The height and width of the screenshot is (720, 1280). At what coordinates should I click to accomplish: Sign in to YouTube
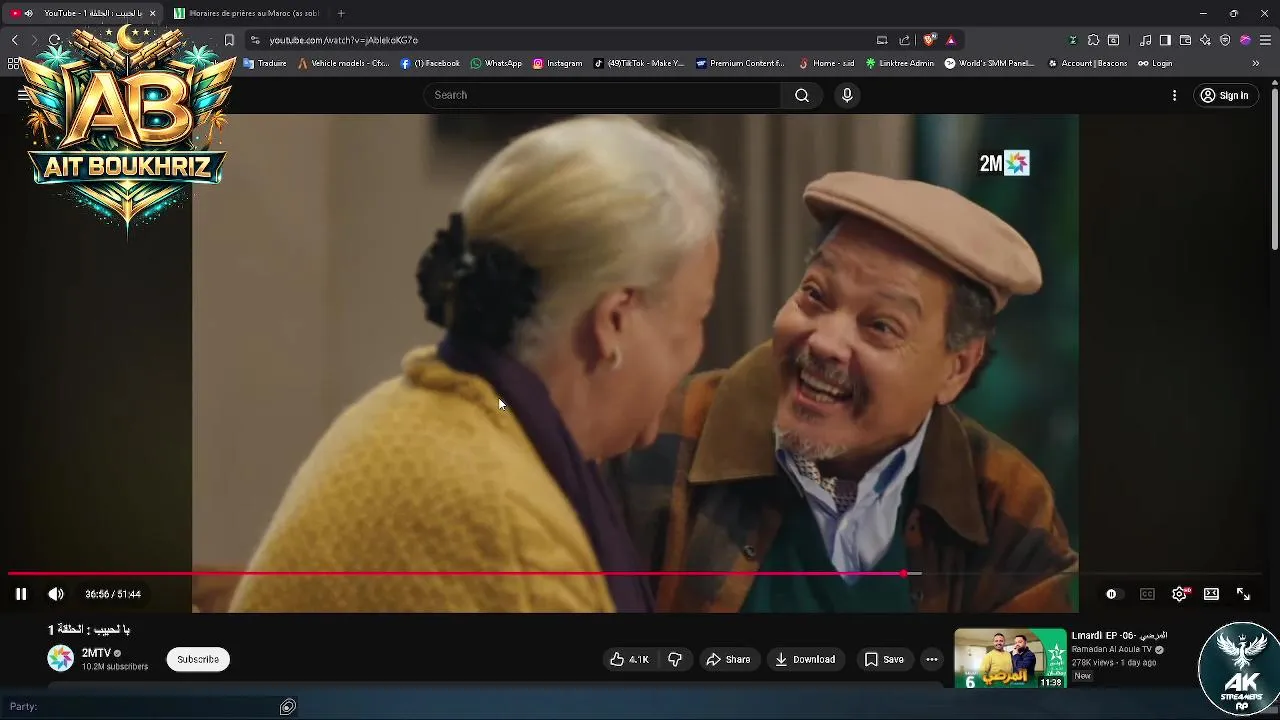pyautogui.click(x=1224, y=95)
